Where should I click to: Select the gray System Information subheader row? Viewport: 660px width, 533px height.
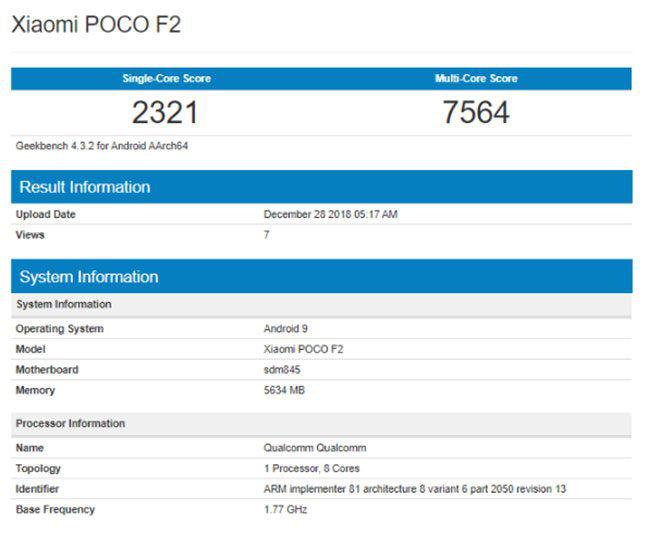tap(322, 304)
